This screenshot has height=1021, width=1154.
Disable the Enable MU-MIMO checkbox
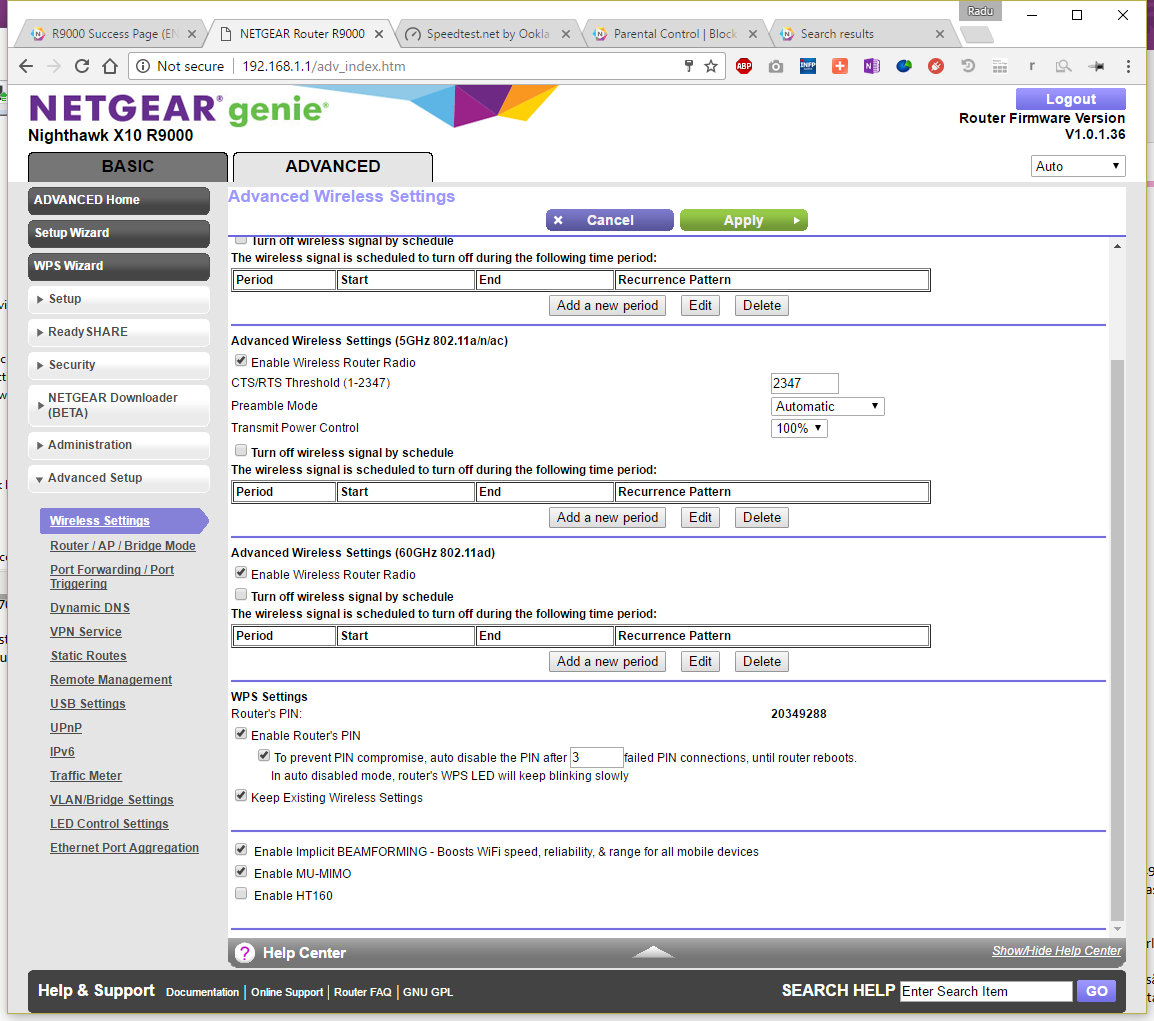coord(241,872)
